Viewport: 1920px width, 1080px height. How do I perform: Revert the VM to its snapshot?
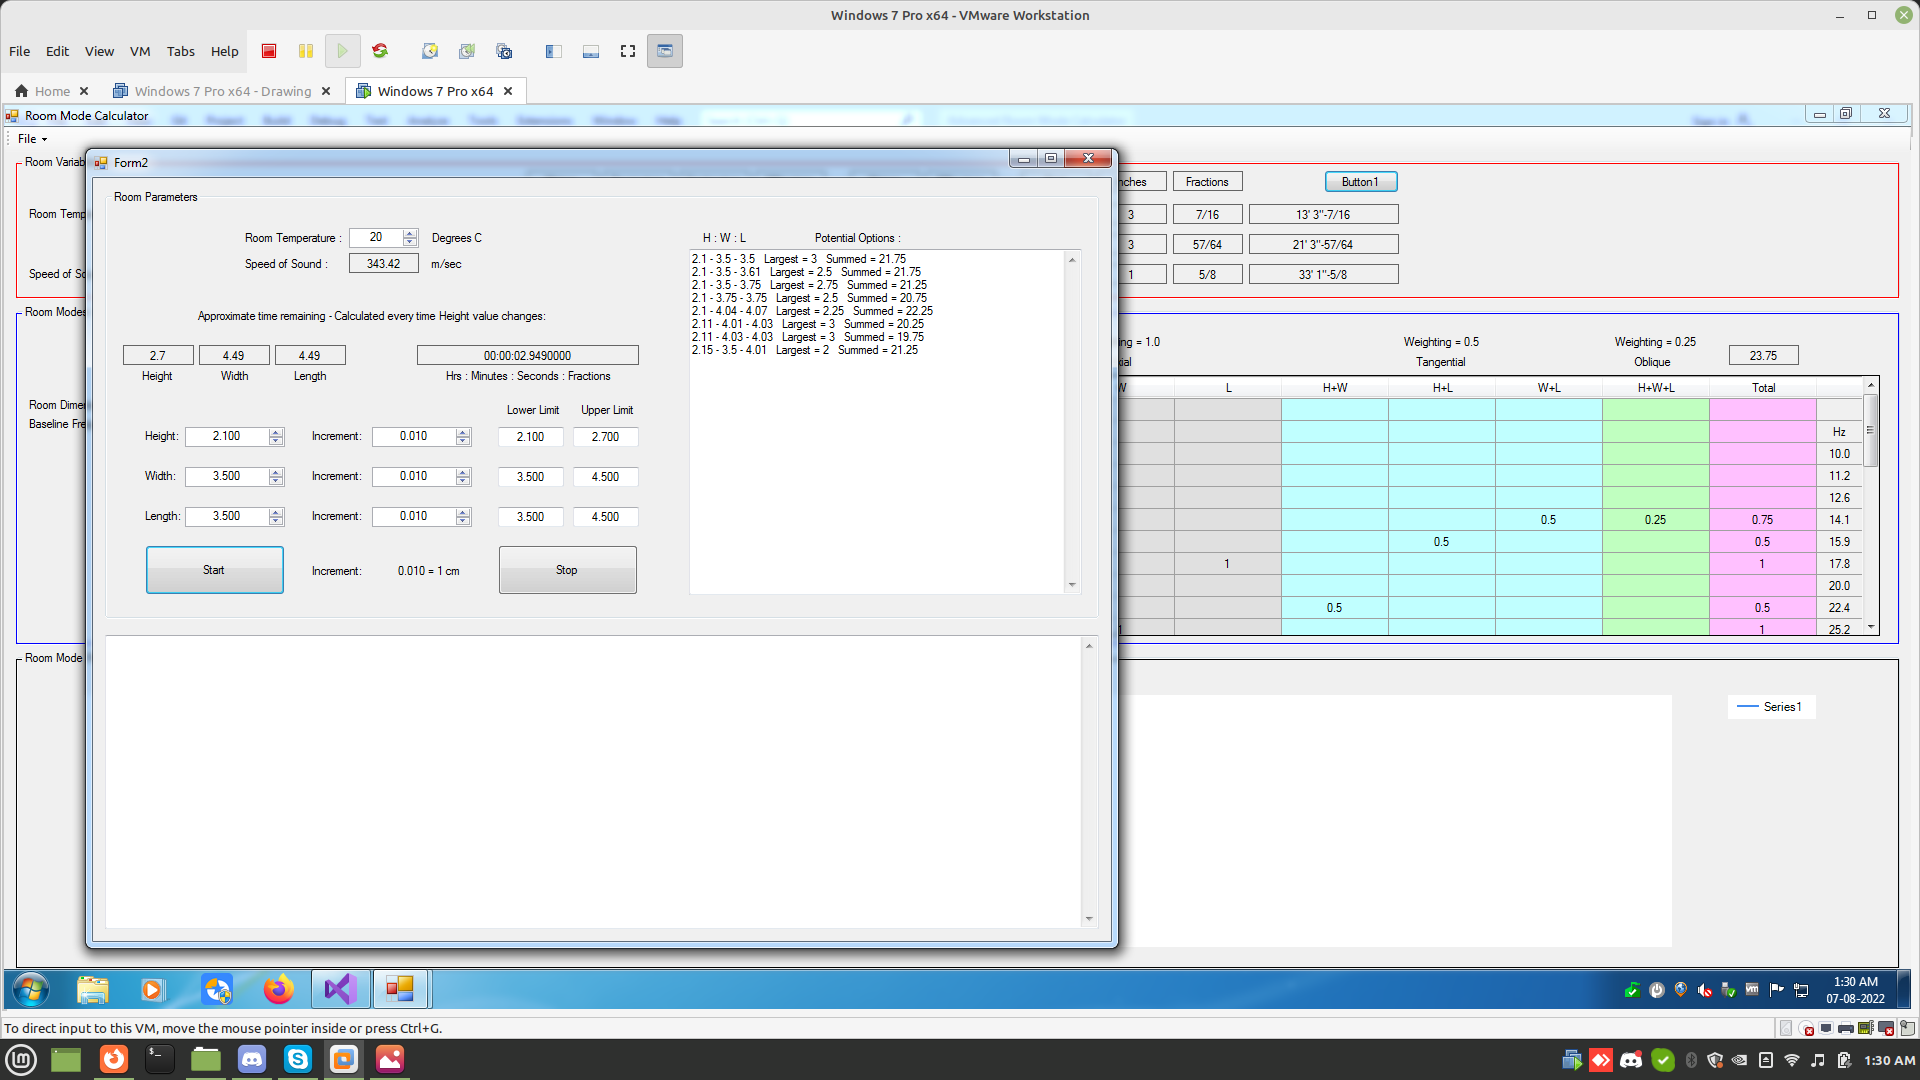(467, 51)
